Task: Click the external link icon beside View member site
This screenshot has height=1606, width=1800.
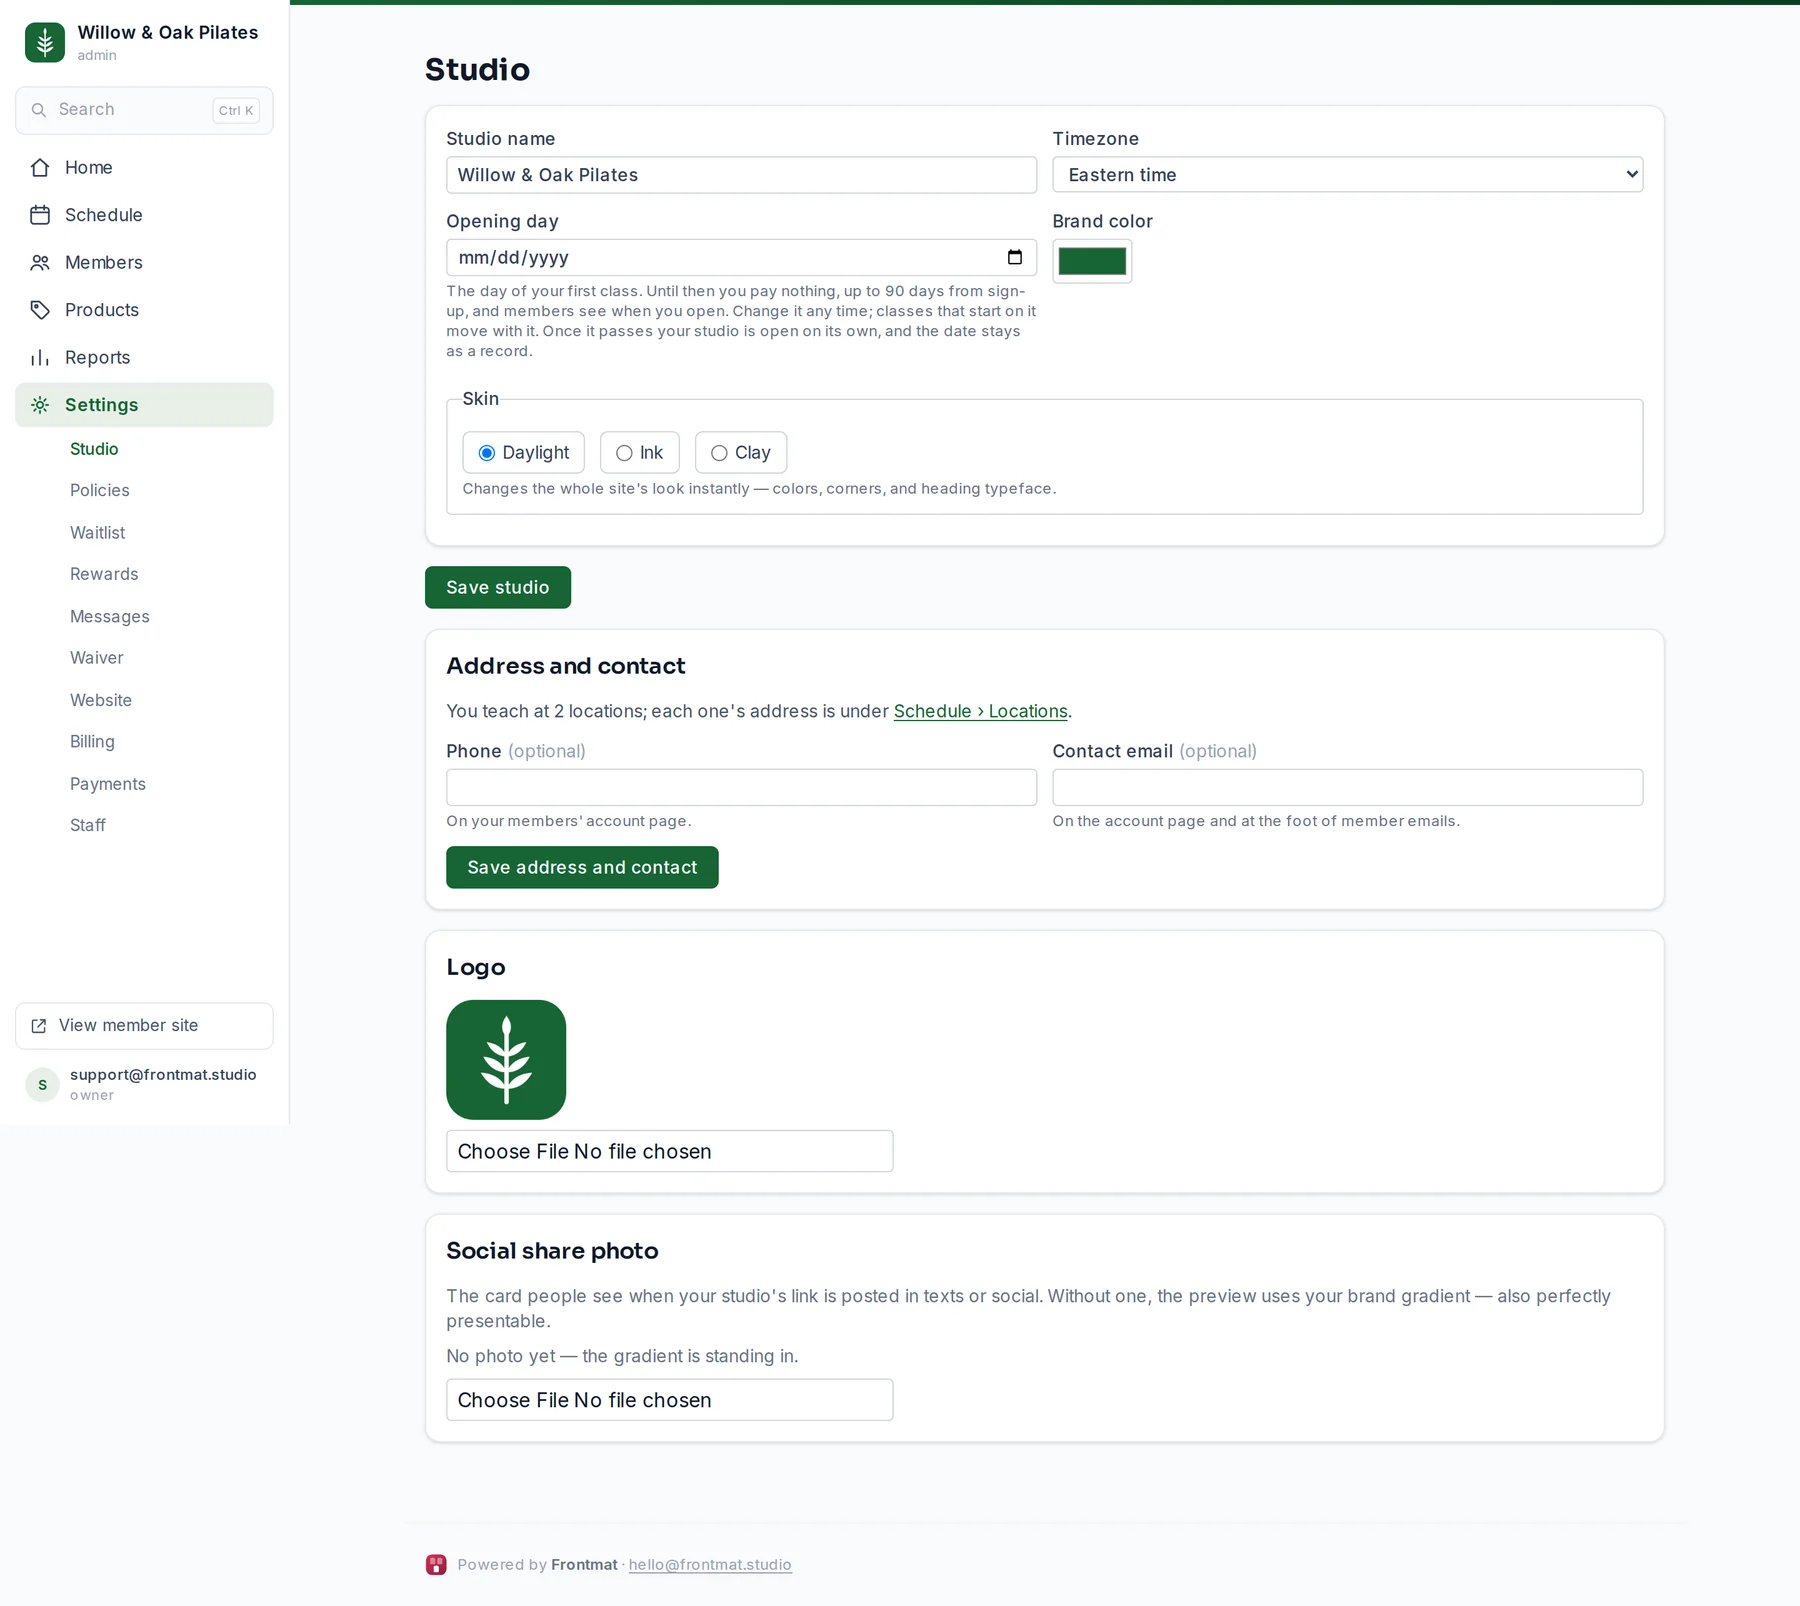Action: [x=39, y=1026]
